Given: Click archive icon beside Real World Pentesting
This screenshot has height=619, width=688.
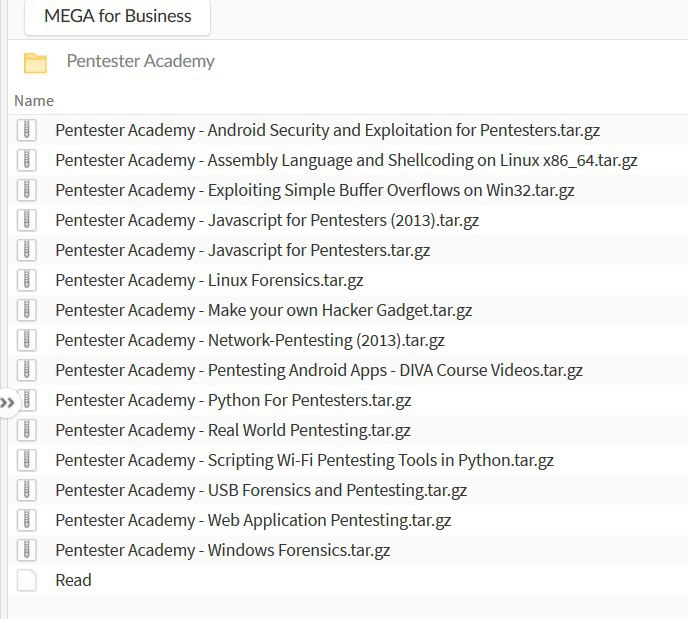Looking at the screenshot, I should coord(27,430).
